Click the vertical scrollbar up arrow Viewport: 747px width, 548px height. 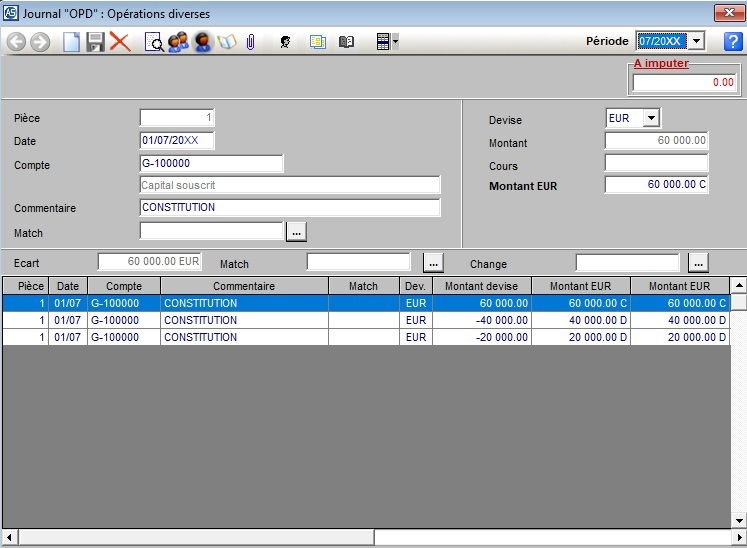coord(739,285)
